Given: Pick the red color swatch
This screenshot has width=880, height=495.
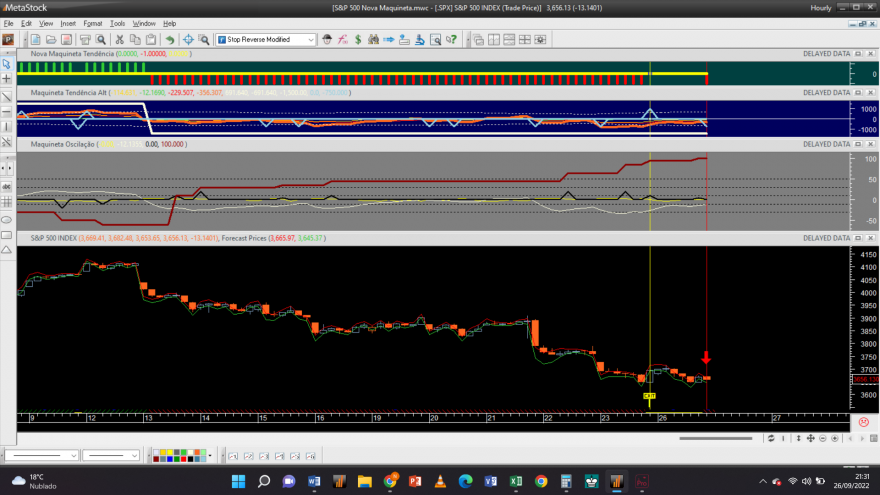Looking at the screenshot, I should pyautogui.click(x=184, y=459).
